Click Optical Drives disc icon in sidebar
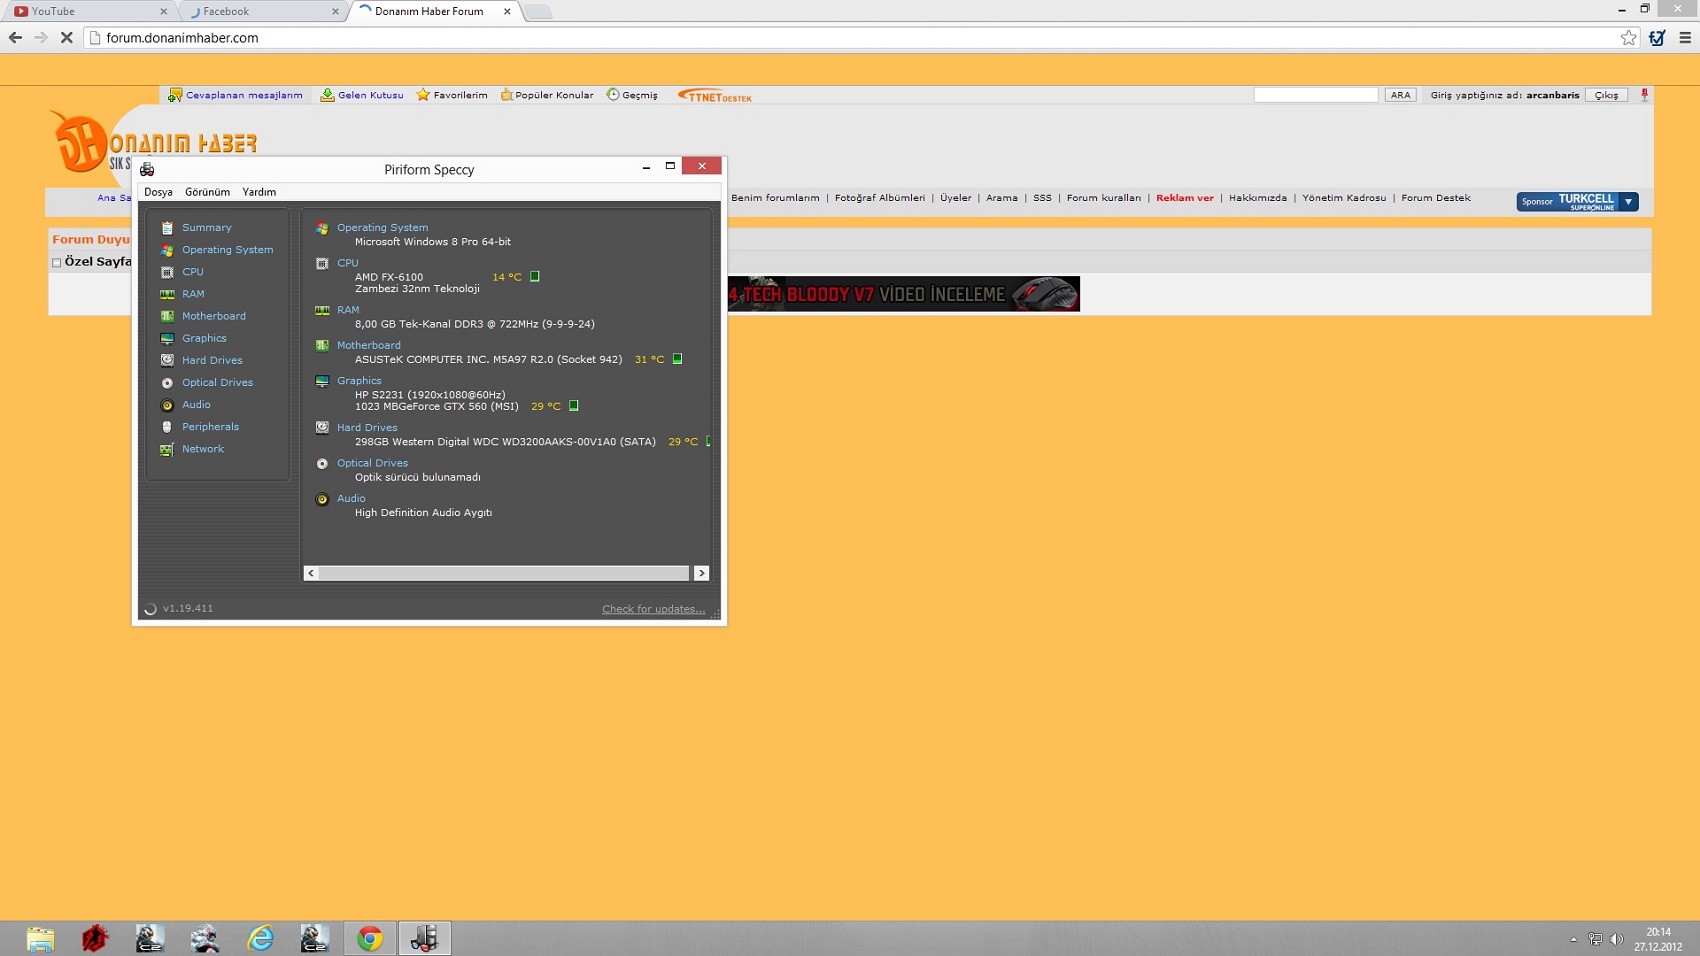1700x956 pixels. [x=167, y=383]
